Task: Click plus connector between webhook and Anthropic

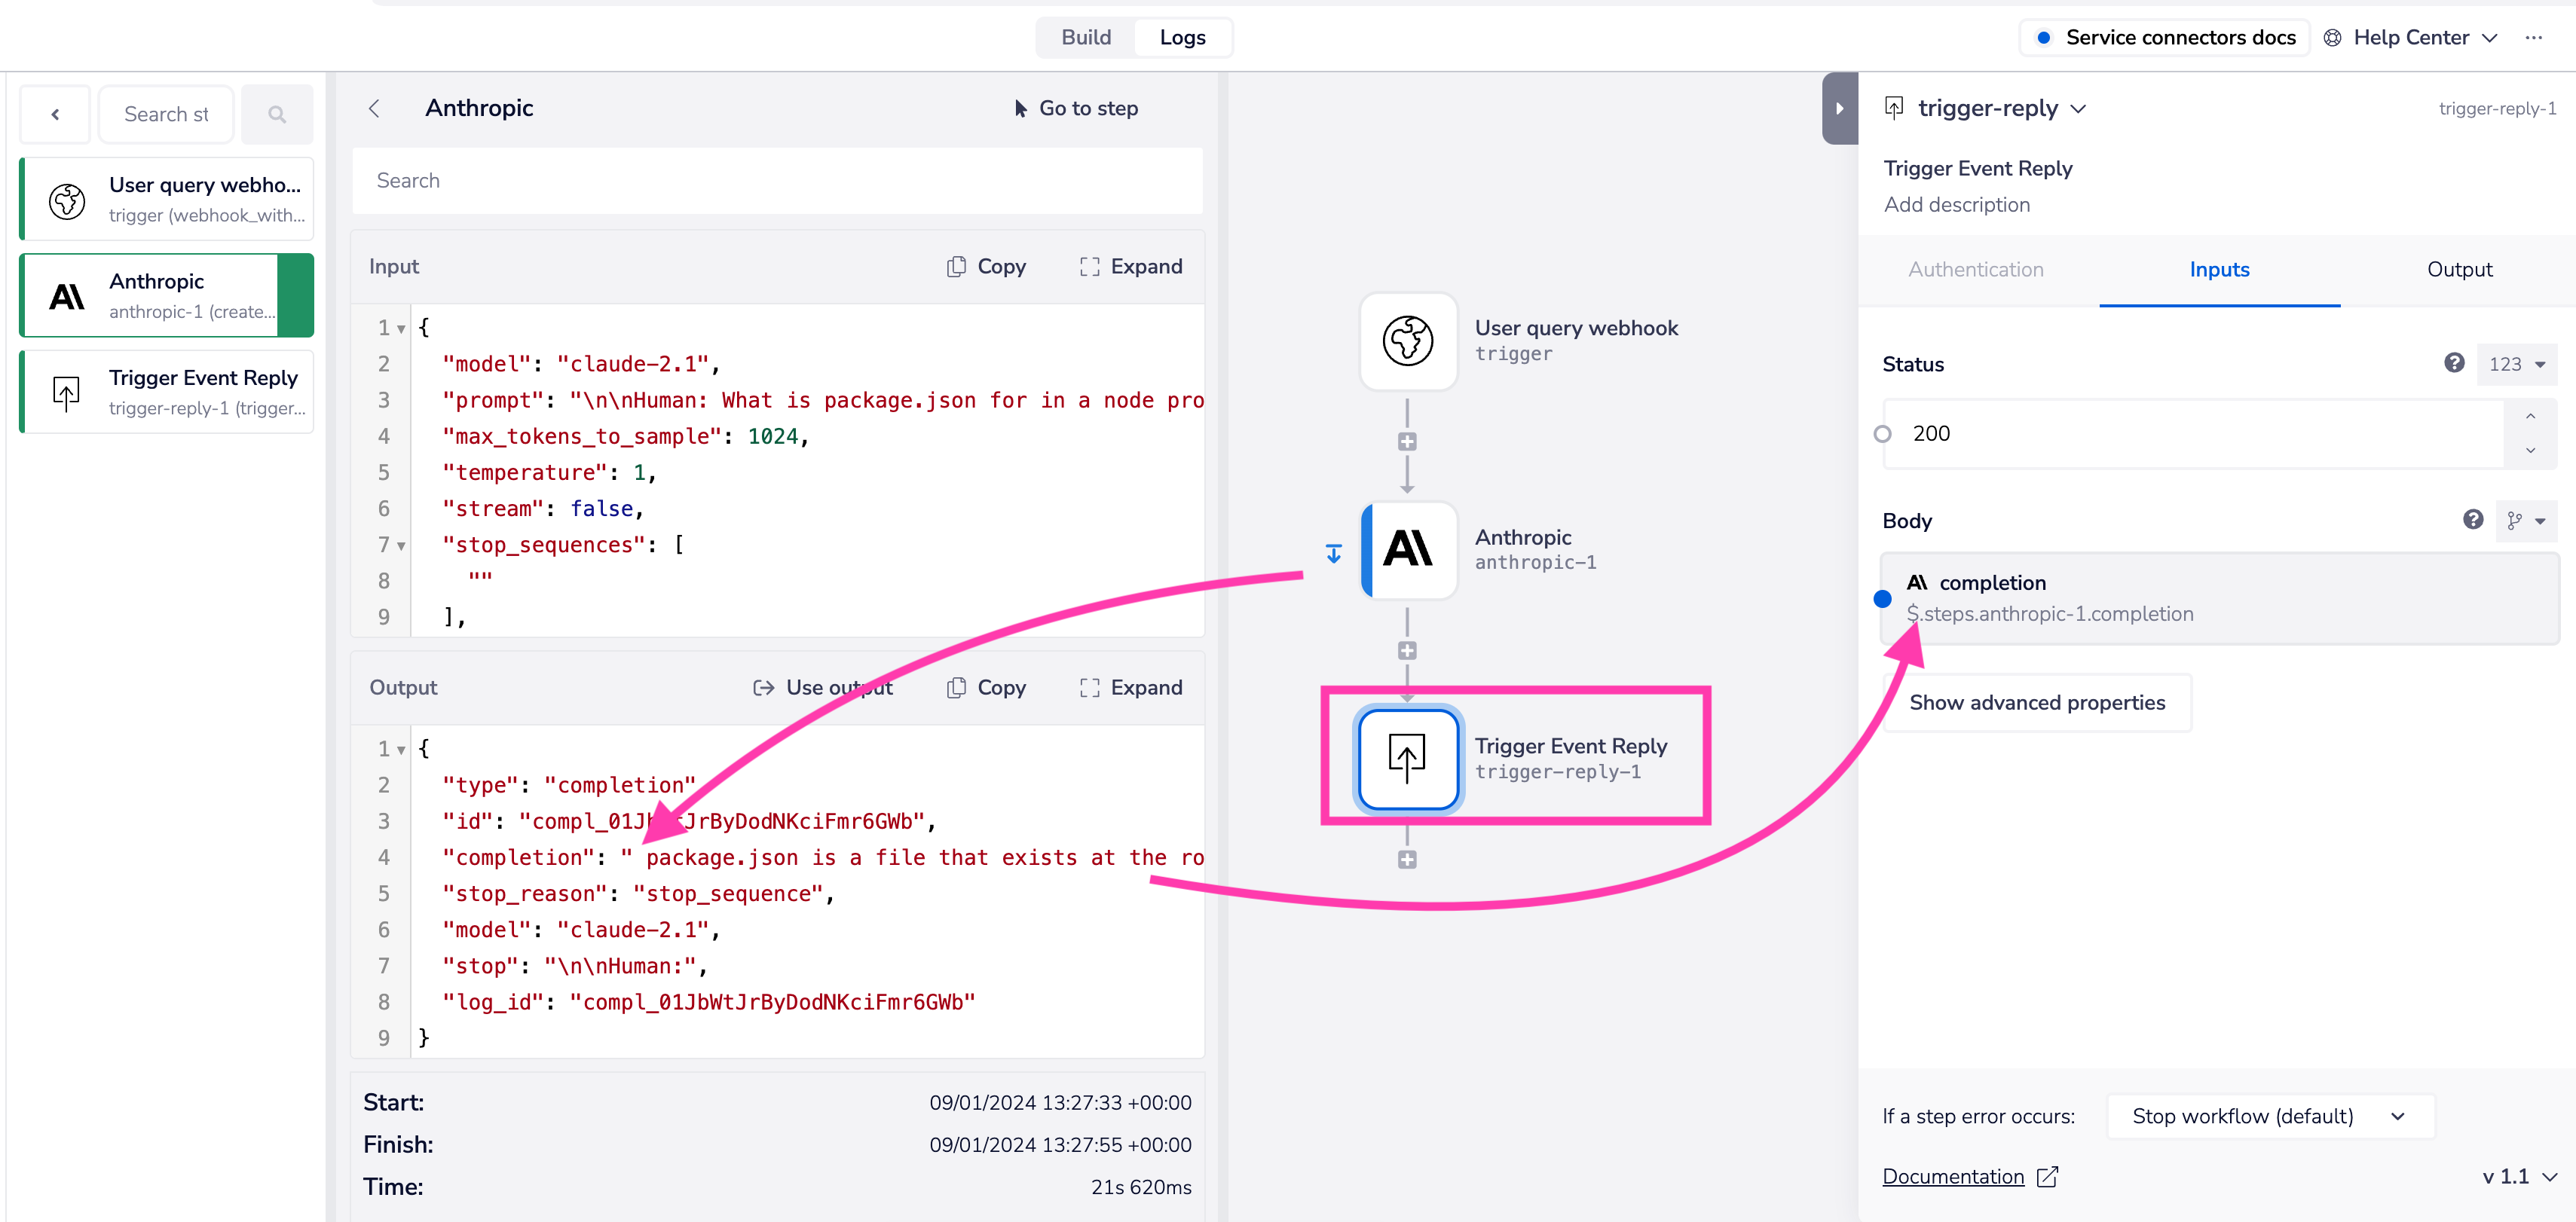Action: coord(1407,442)
